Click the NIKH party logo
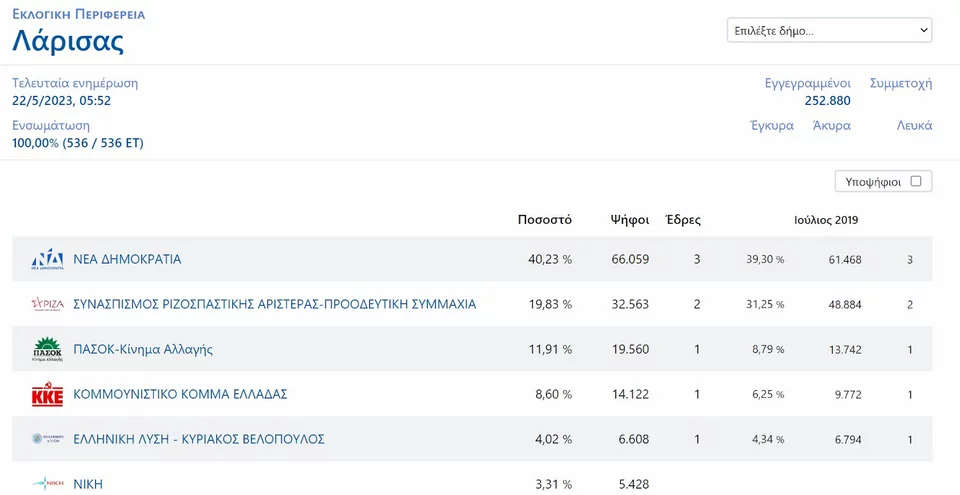The width and height of the screenshot is (960, 495). pyautogui.click(x=47, y=484)
